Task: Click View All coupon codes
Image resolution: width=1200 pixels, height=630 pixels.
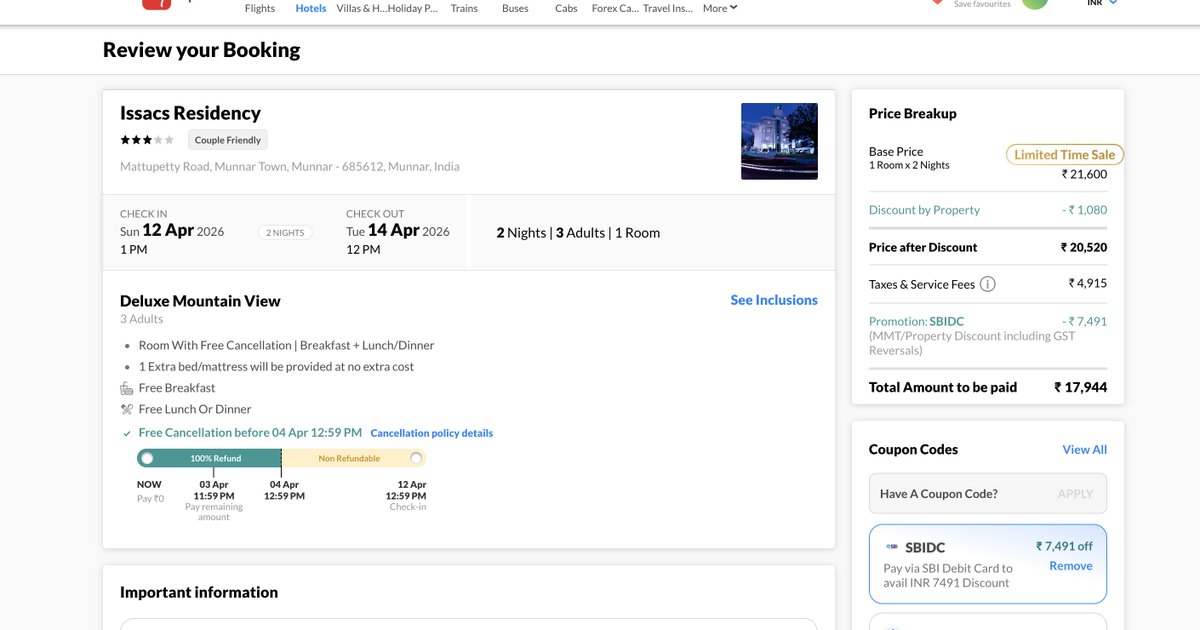Action: point(1085,450)
